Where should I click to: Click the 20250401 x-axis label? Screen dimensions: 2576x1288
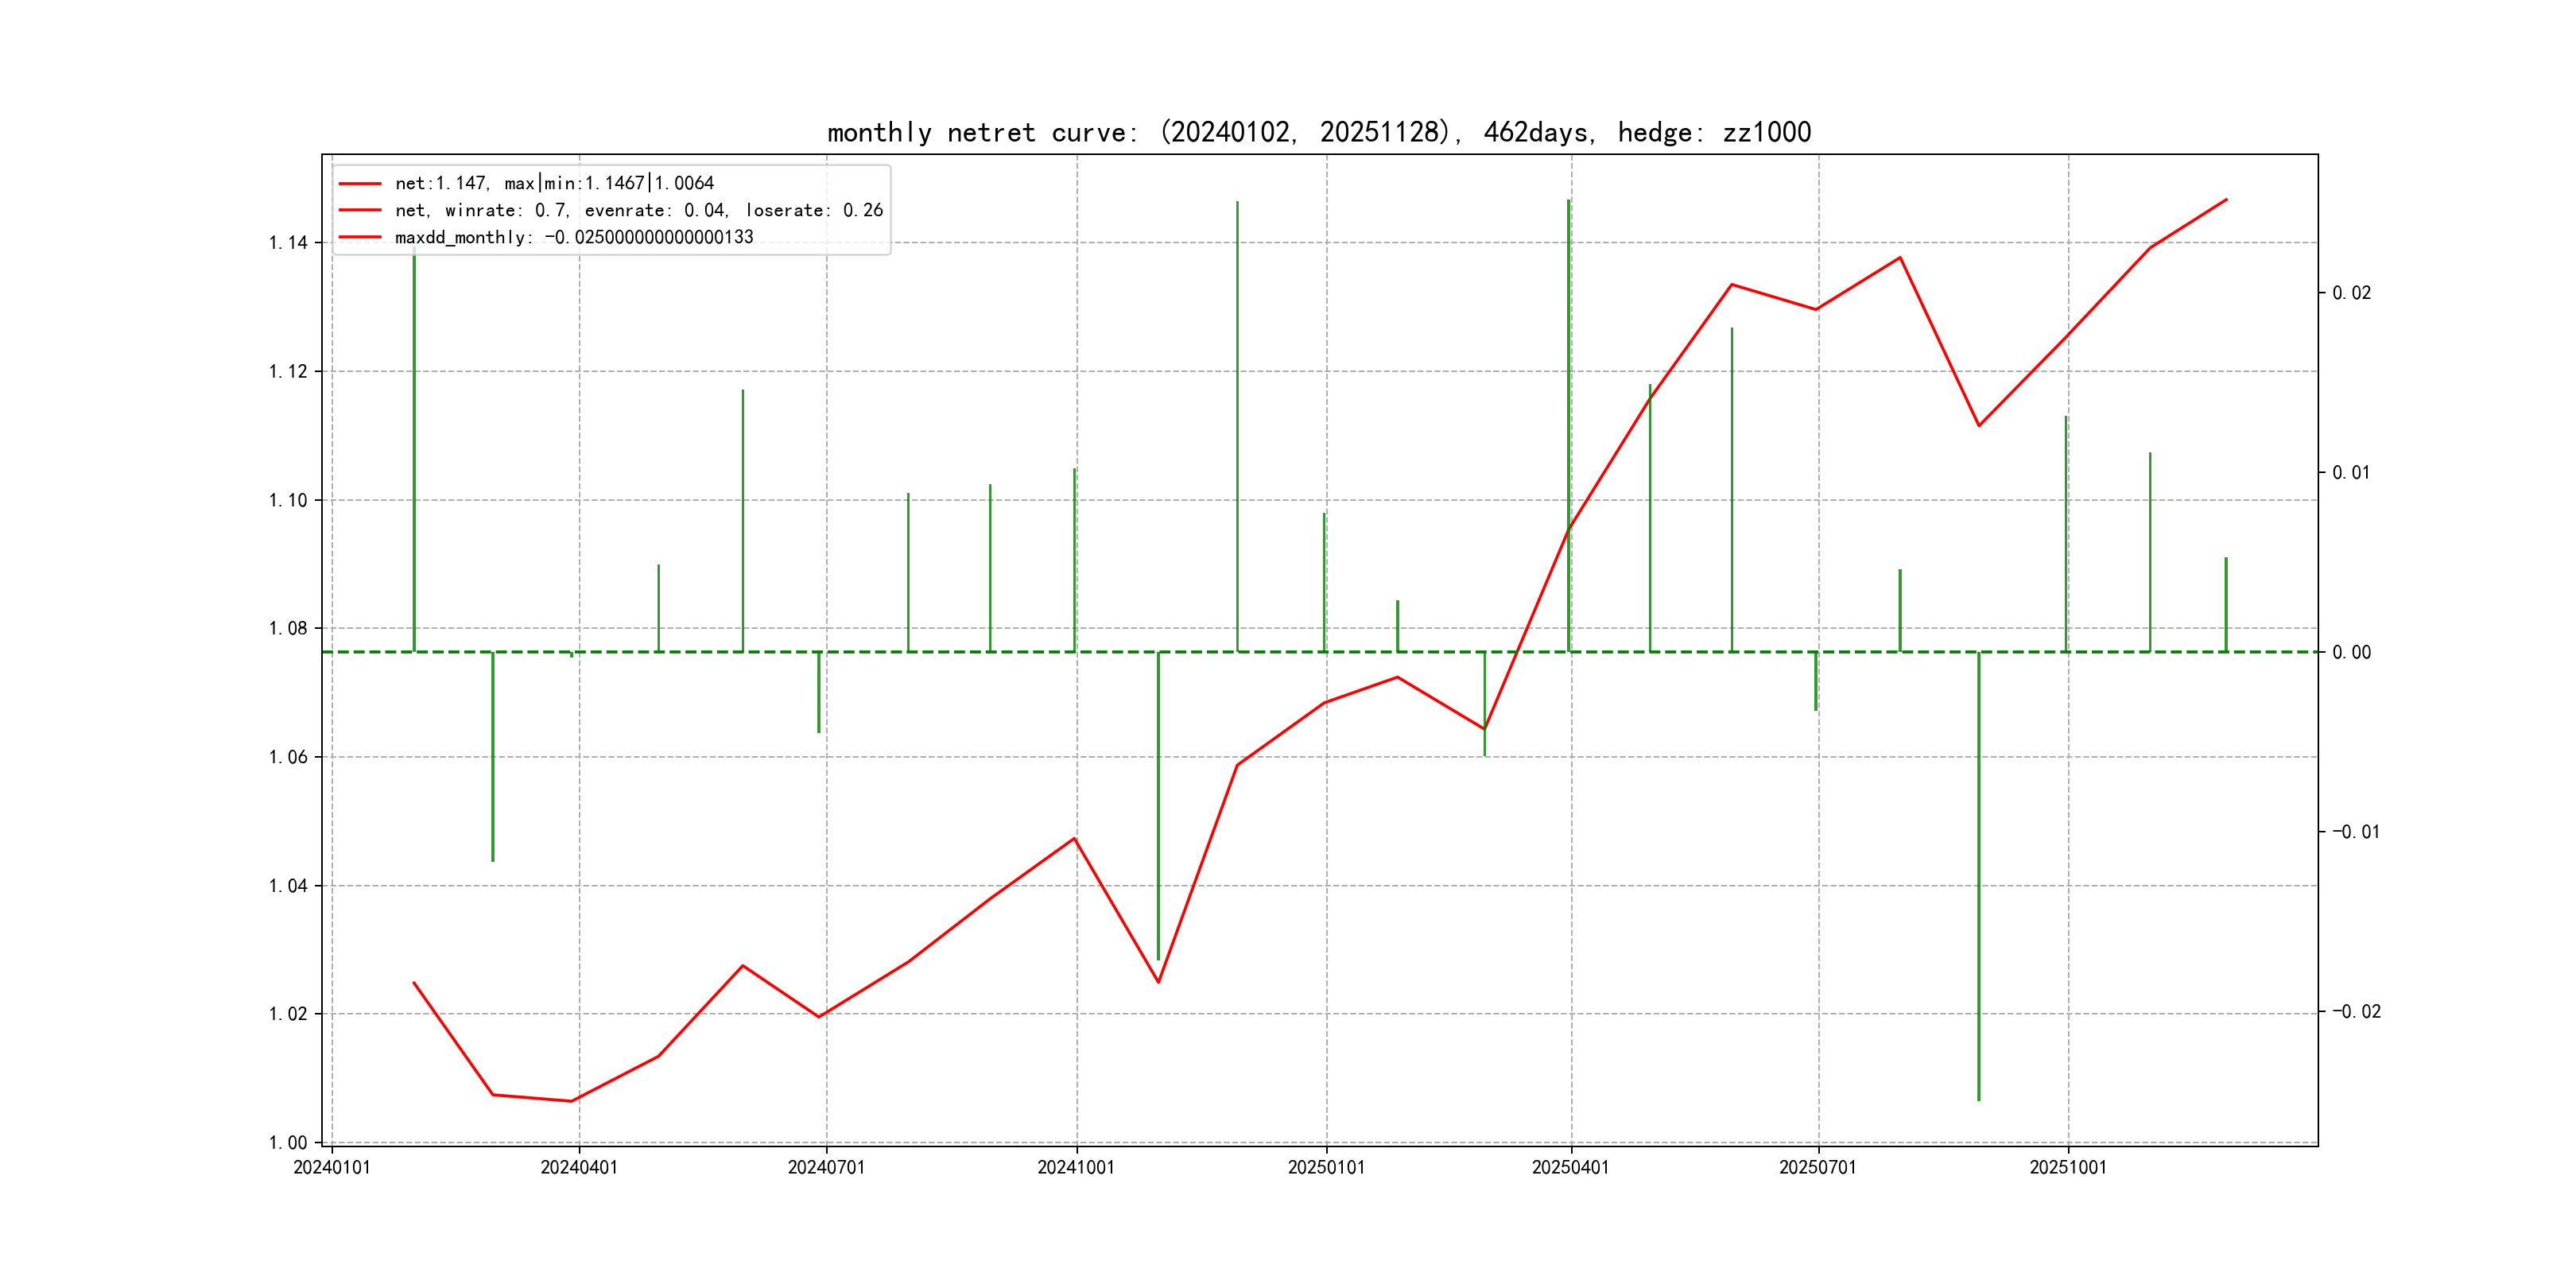tap(1571, 1167)
